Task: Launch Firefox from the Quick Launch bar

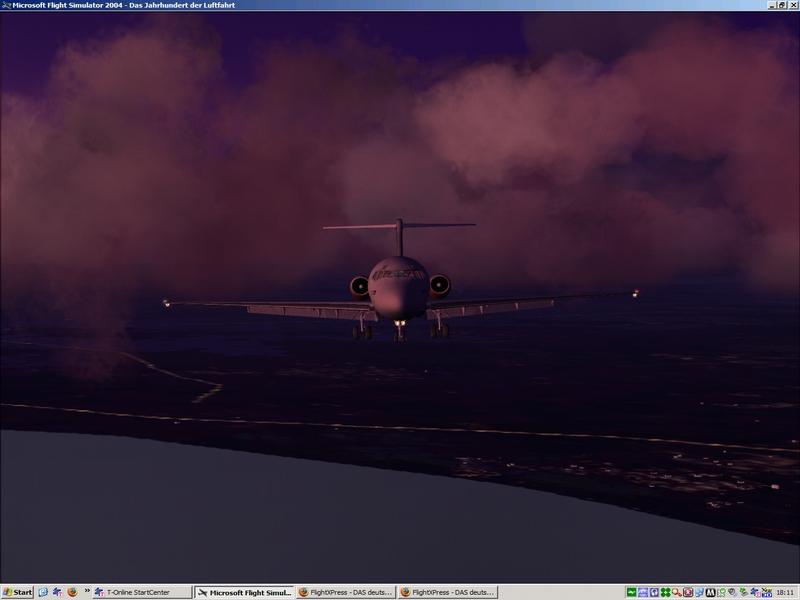Action: point(72,592)
